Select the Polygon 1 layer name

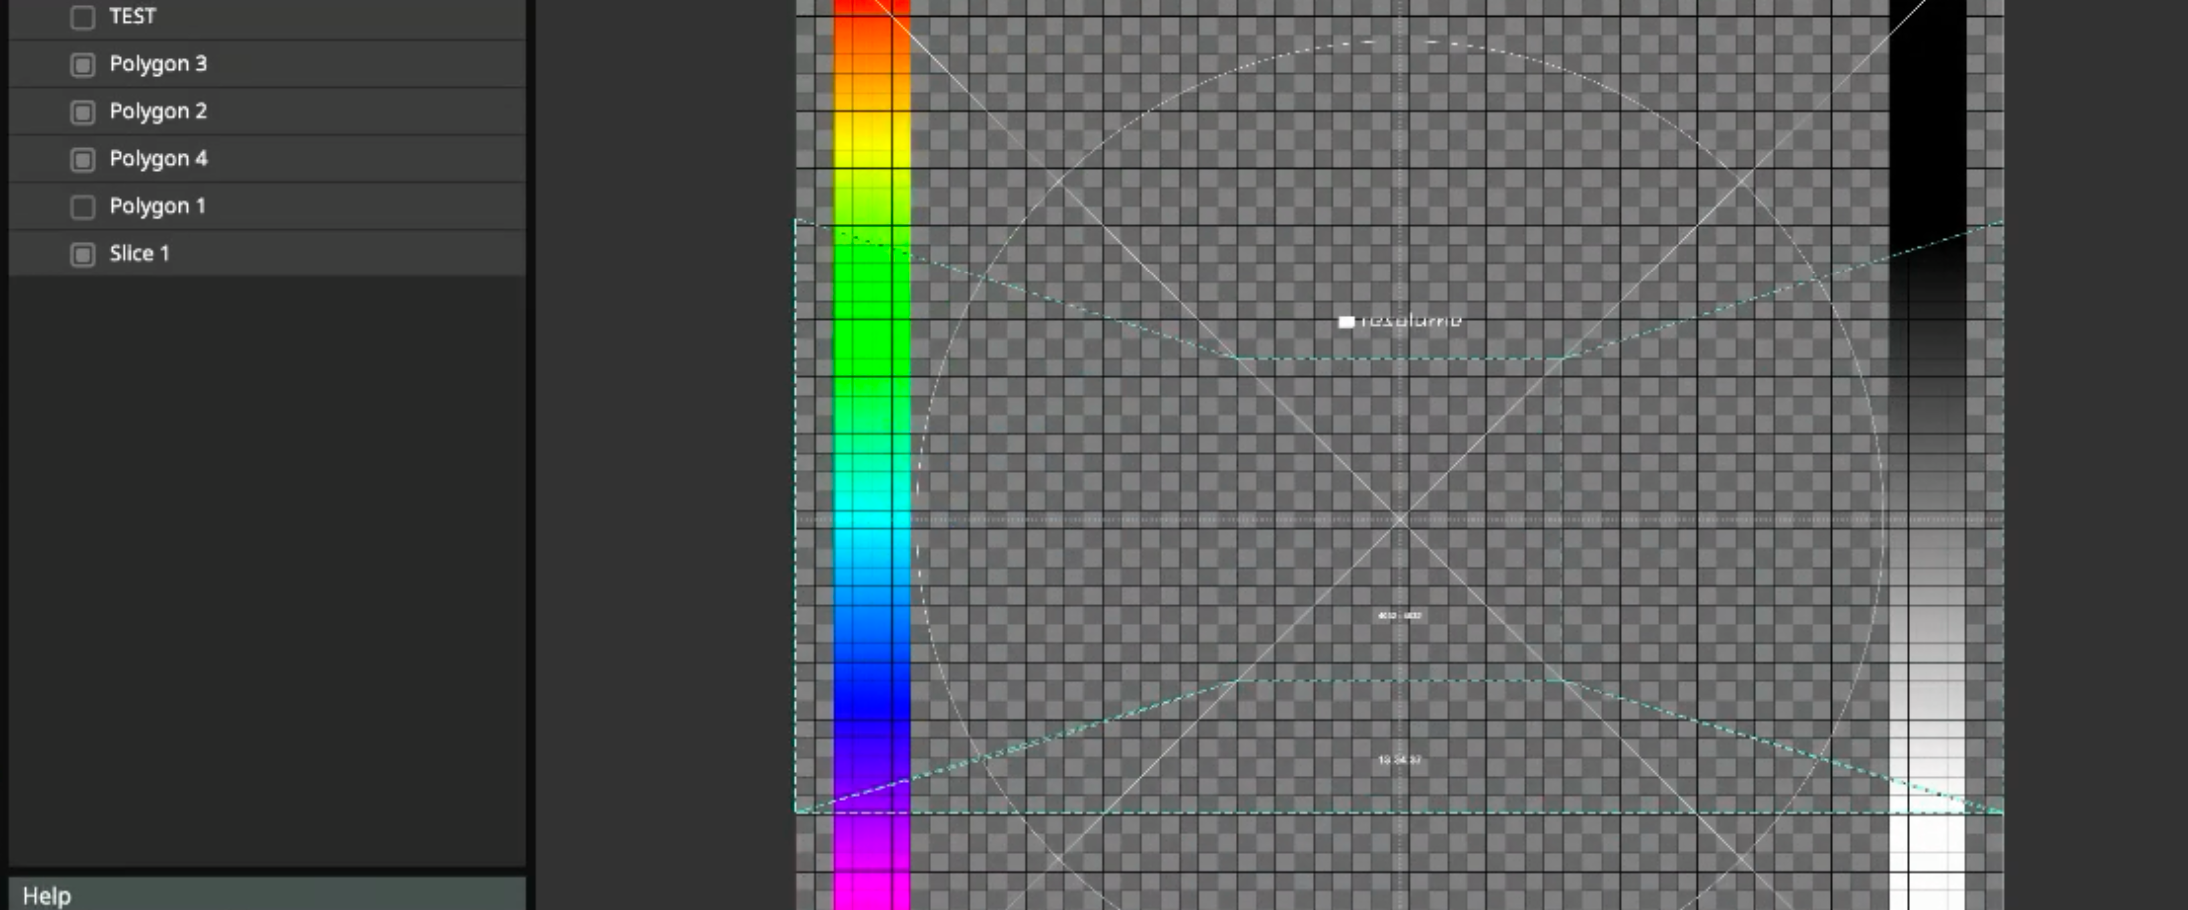pos(157,206)
